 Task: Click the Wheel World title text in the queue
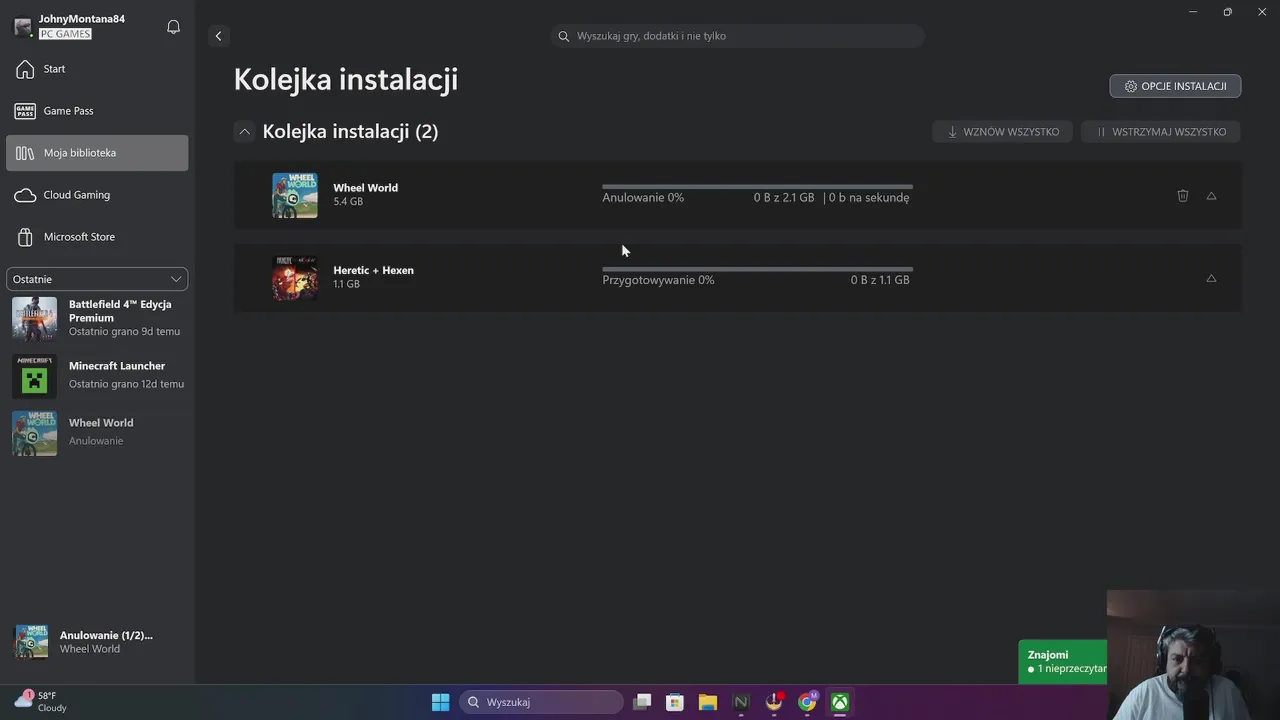point(365,188)
